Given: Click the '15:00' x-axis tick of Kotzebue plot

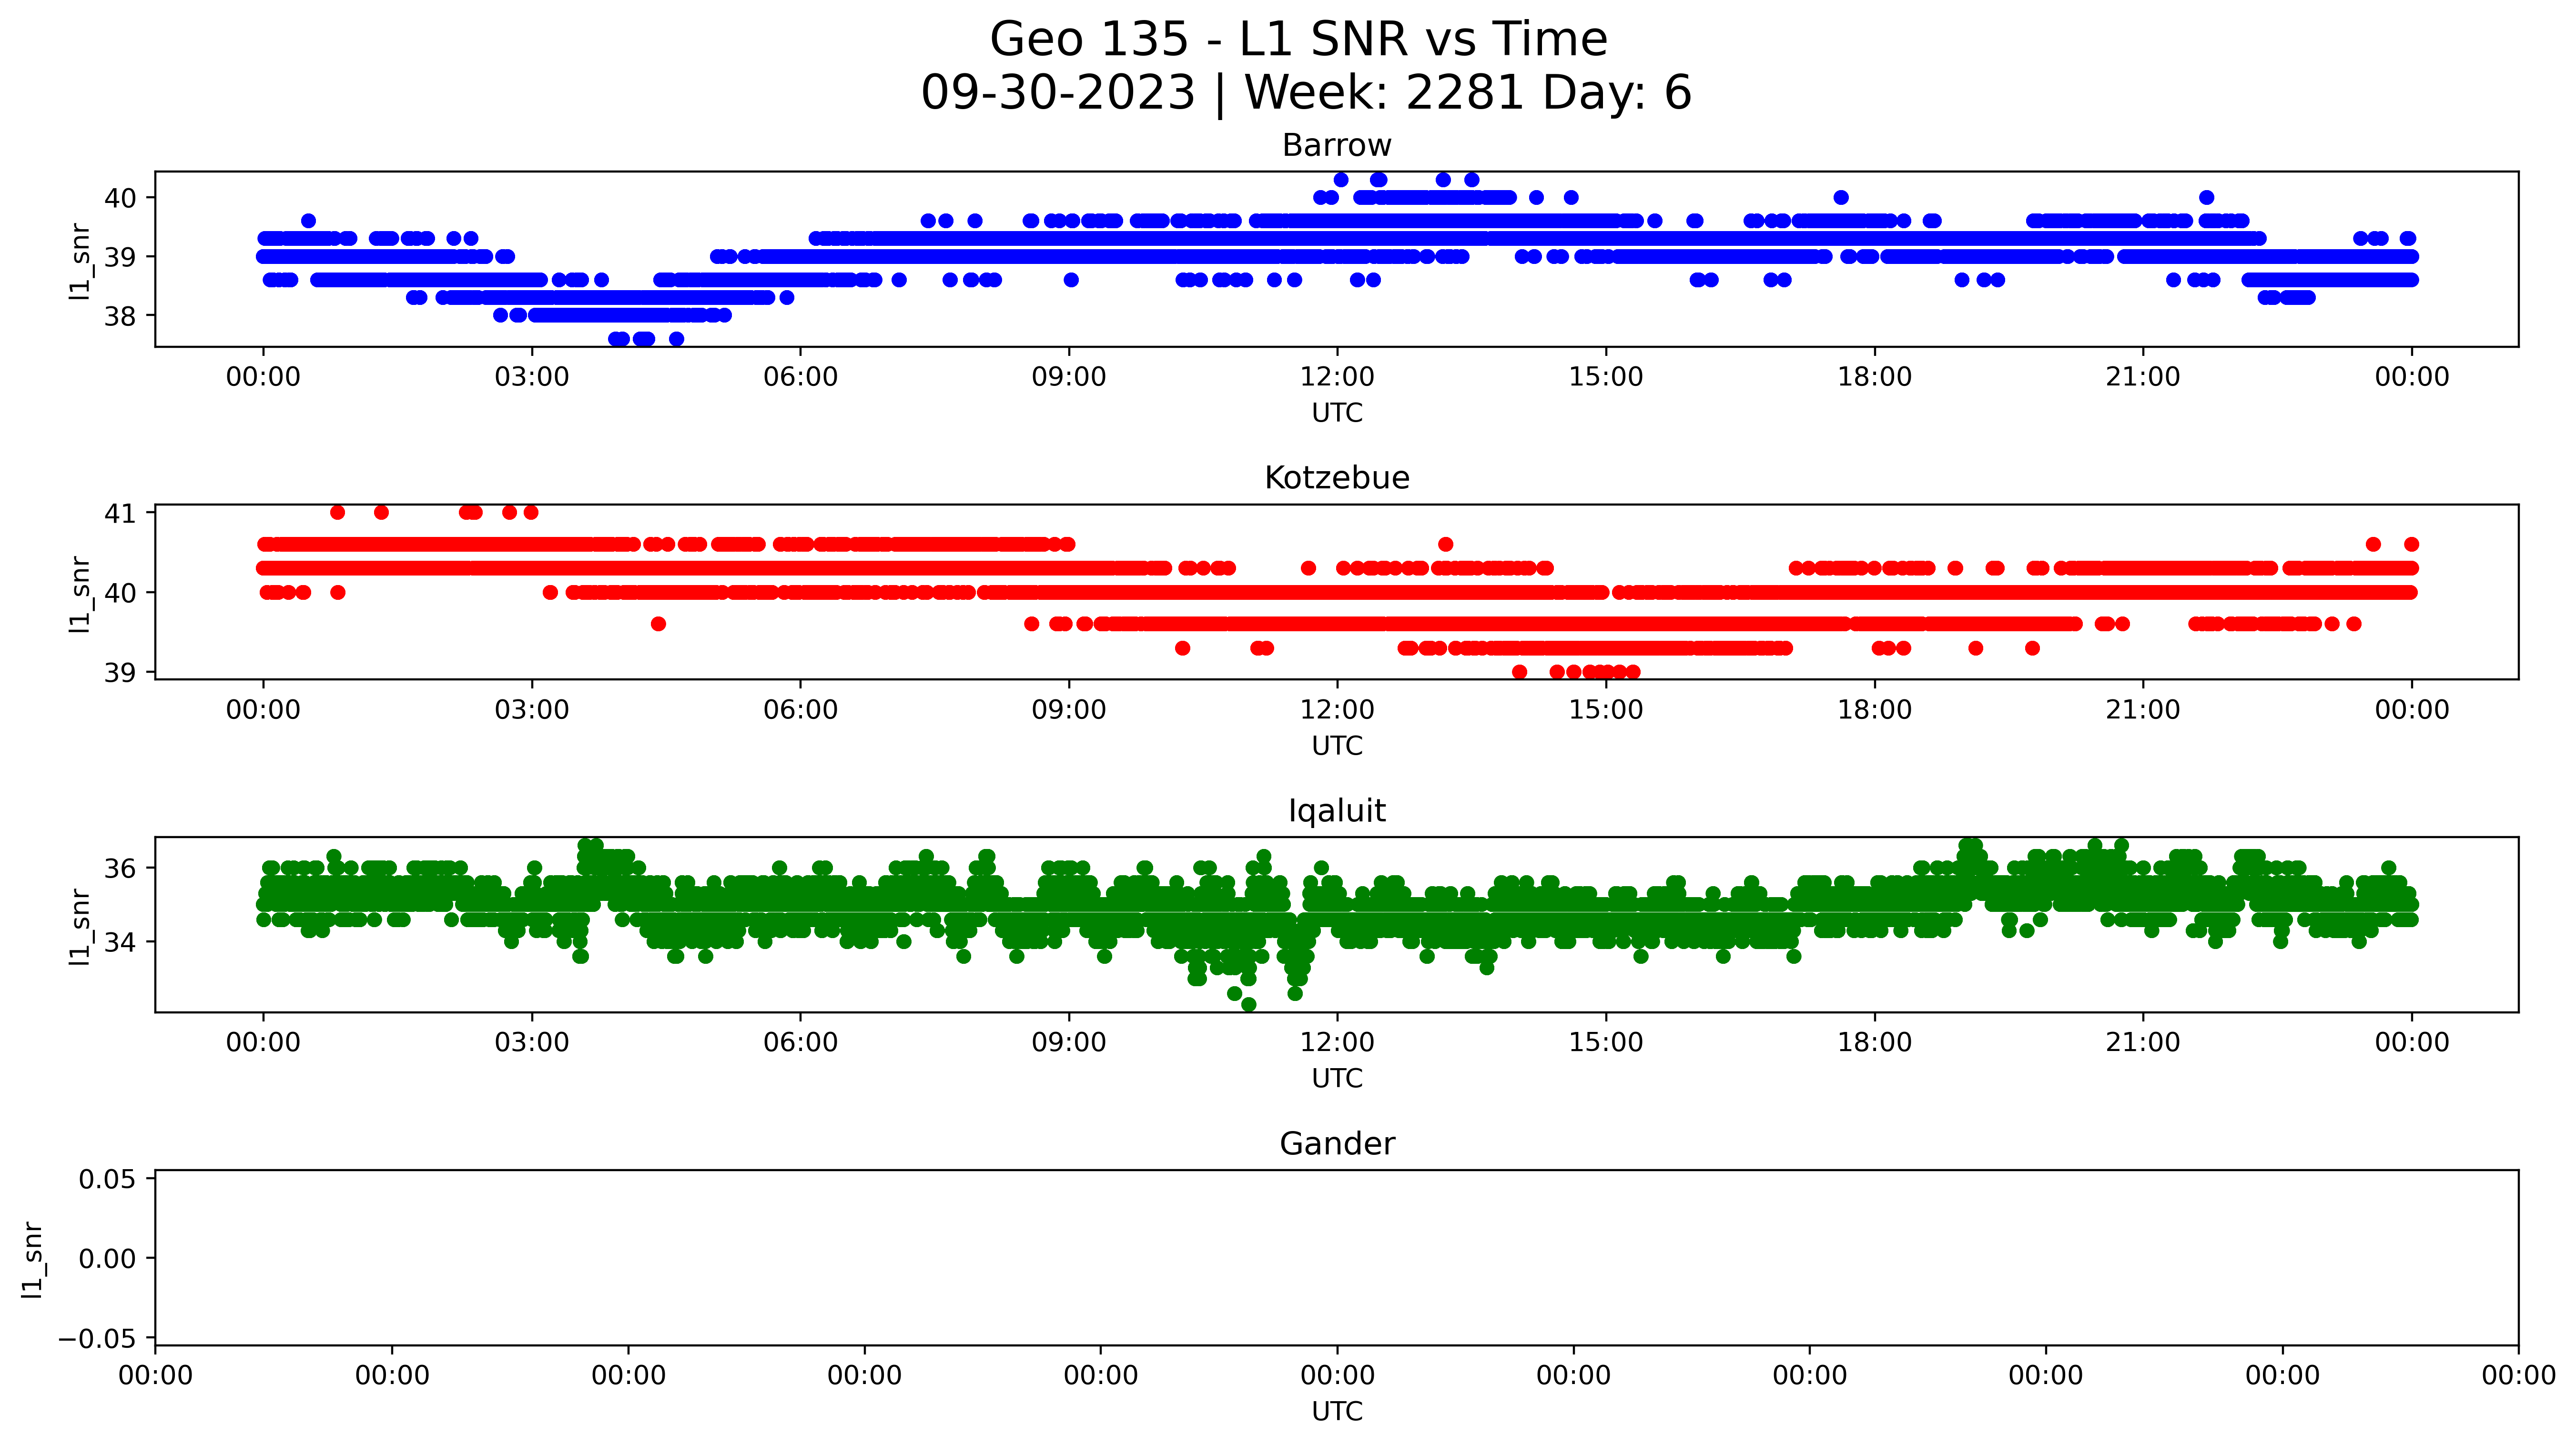Looking at the screenshot, I should [1606, 711].
